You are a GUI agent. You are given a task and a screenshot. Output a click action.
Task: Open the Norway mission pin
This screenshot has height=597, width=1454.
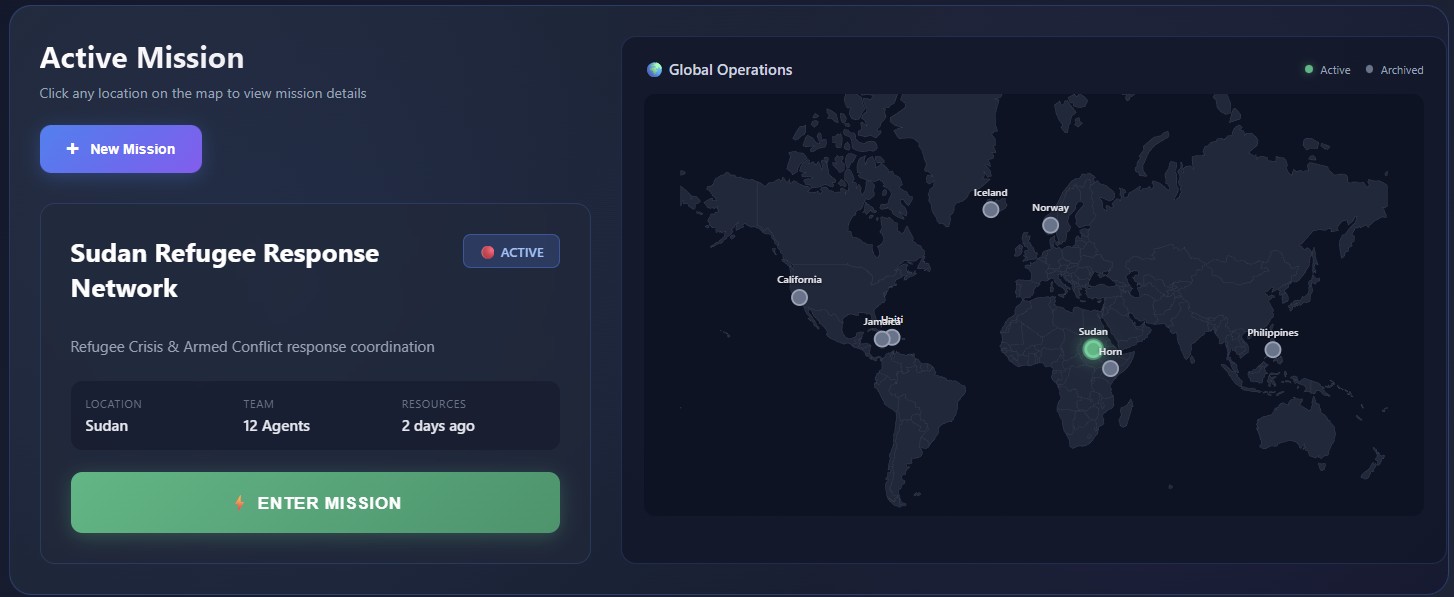pos(1050,226)
